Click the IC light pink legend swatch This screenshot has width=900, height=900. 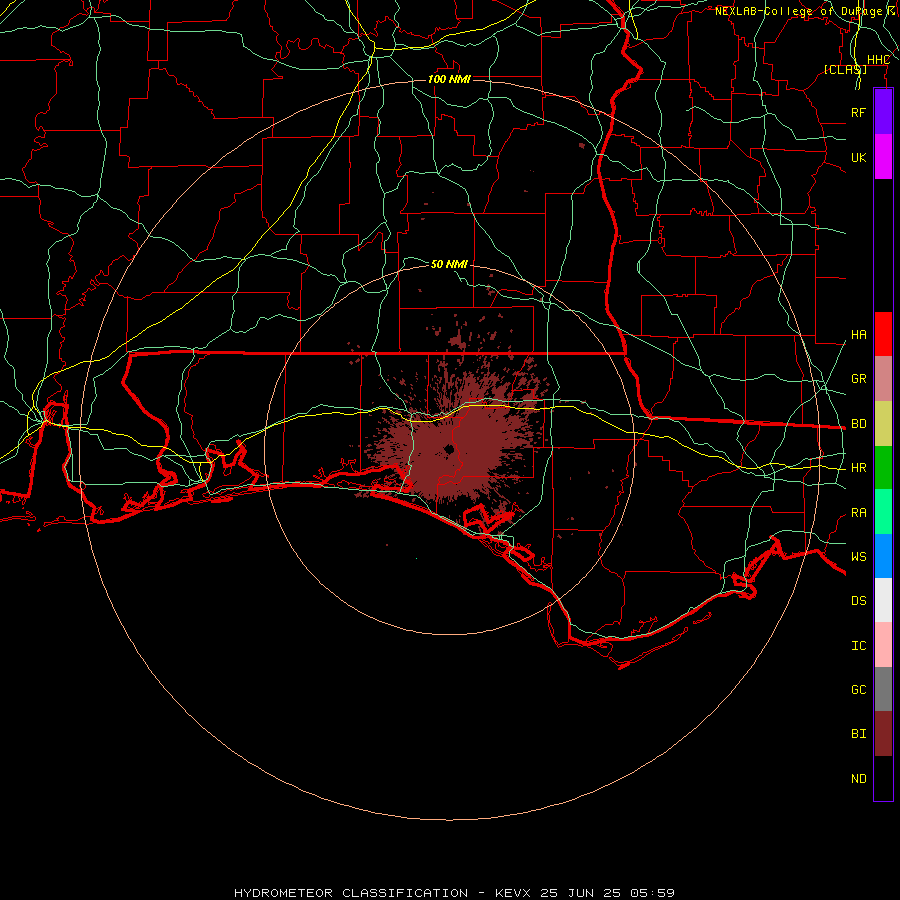[883, 645]
